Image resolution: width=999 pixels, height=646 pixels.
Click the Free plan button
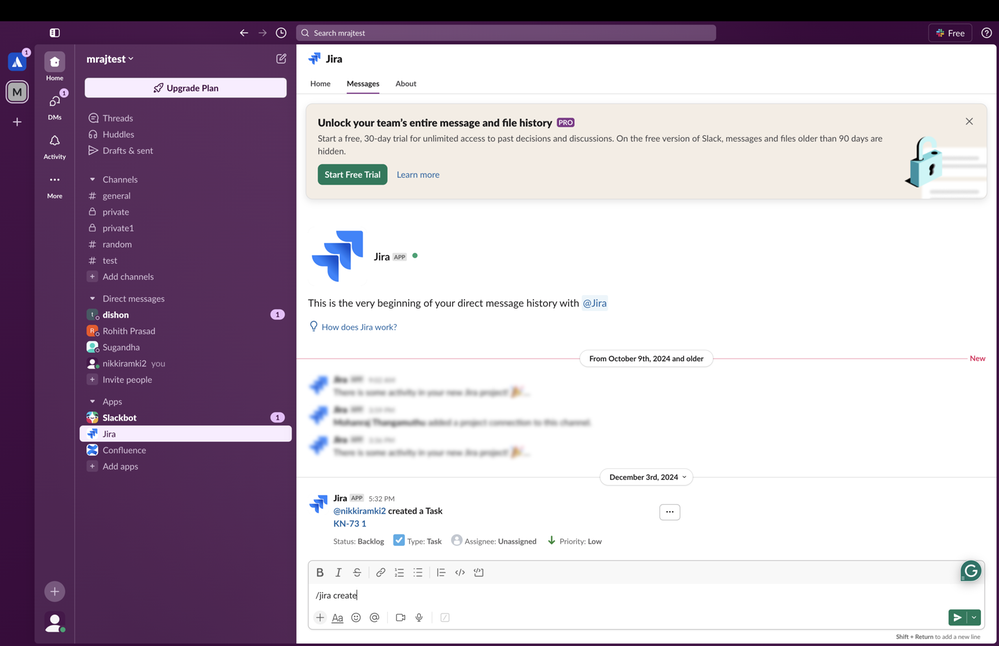coord(950,33)
